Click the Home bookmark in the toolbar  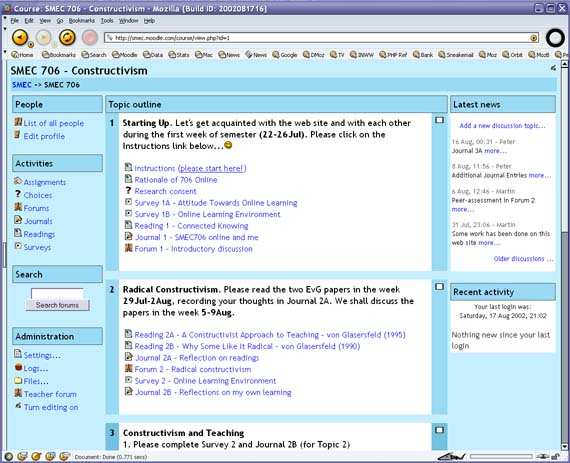tap(23, 55)
